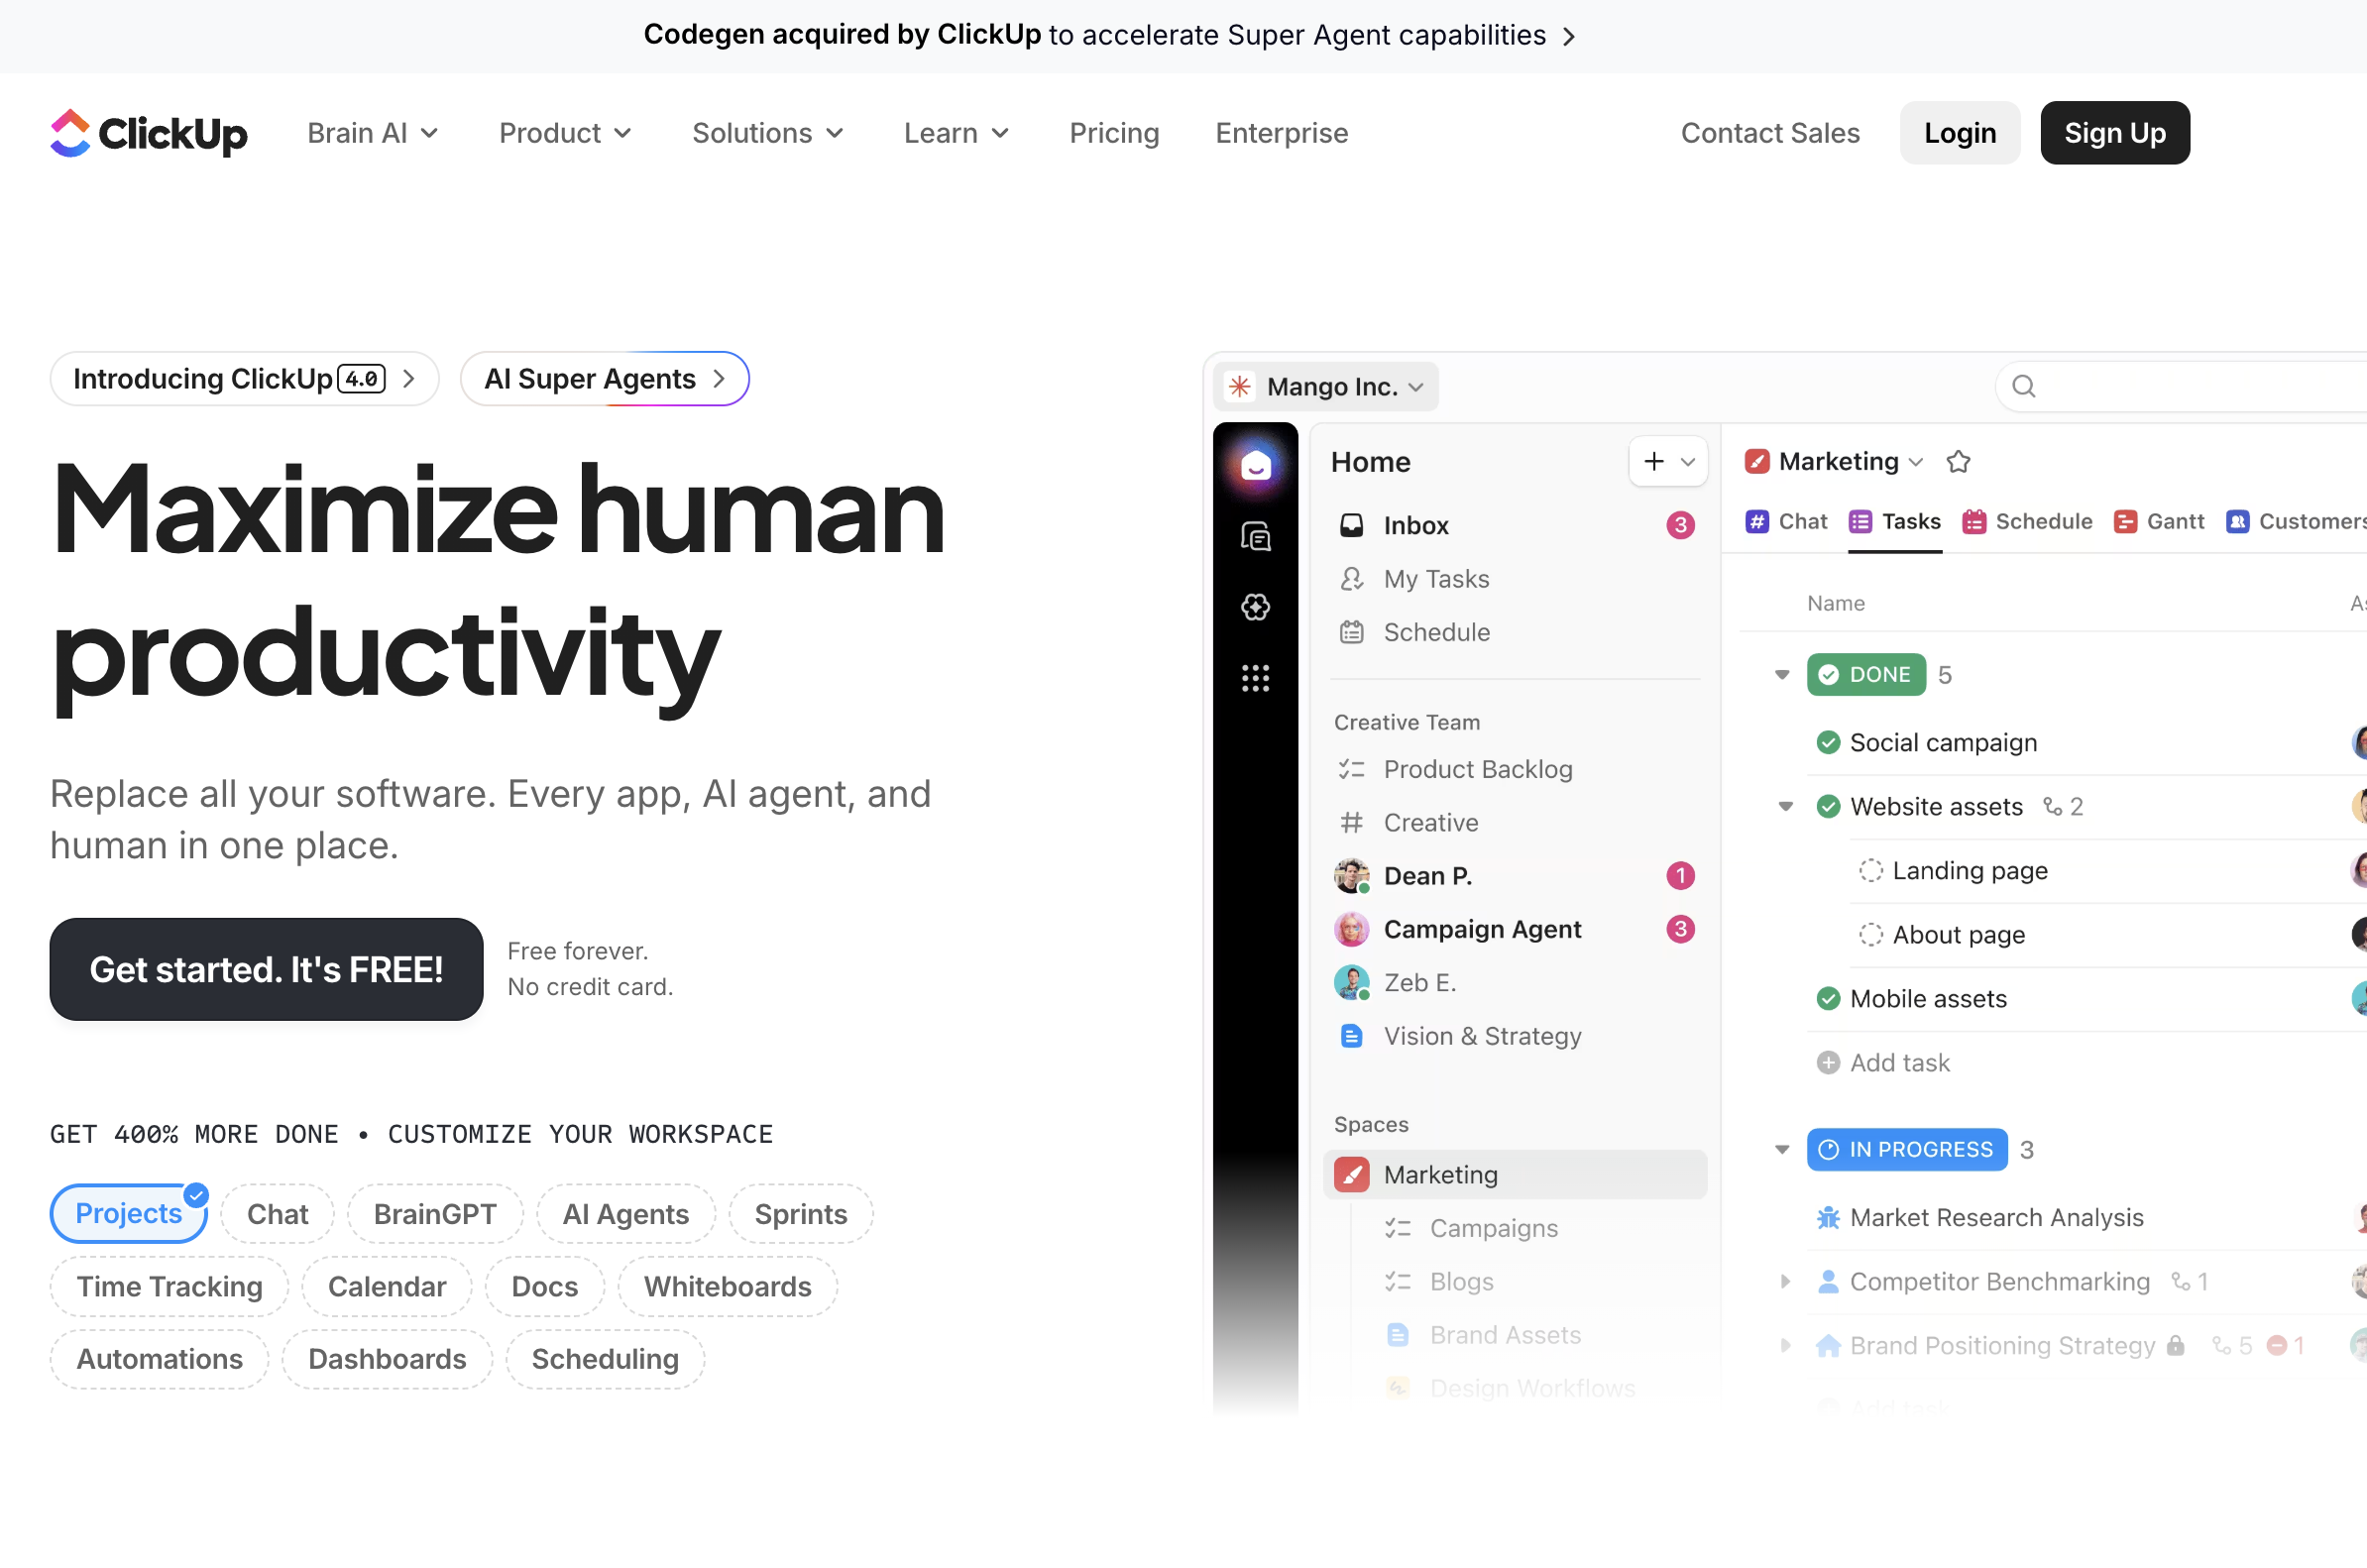Expand the Product dropdown menu
2367x1568 pixels.
click(565, 133)
